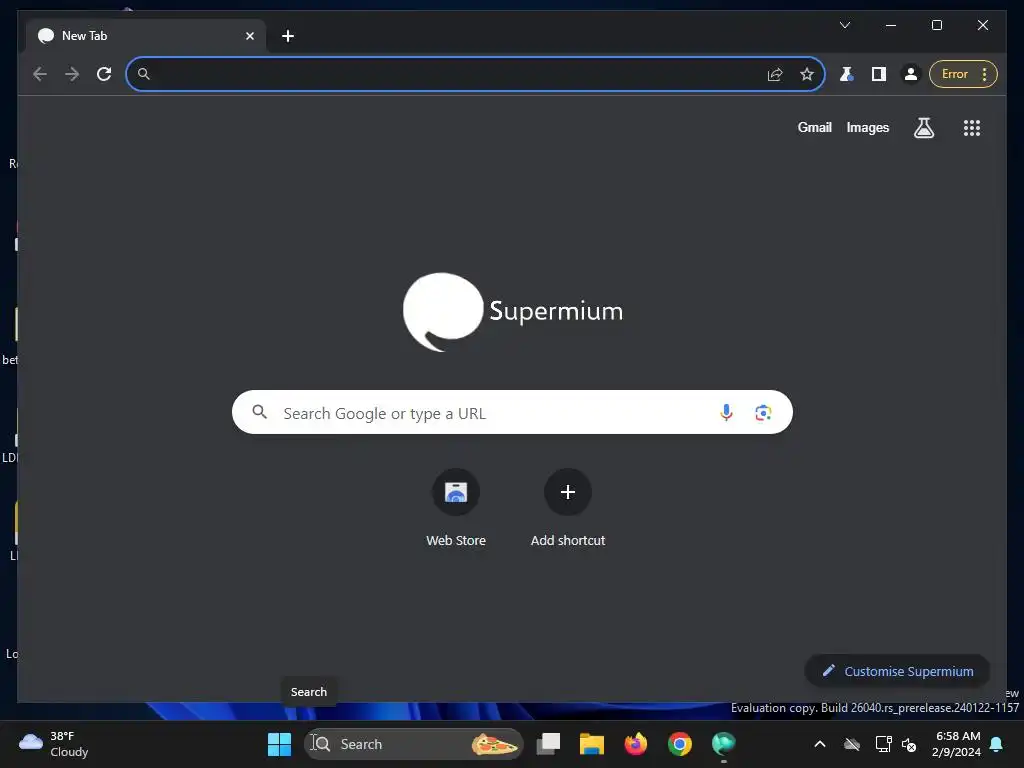The height and width of the screenshot is (768, 1024).
Task: Open the Google apps grid
Action: tap(972, 127)
